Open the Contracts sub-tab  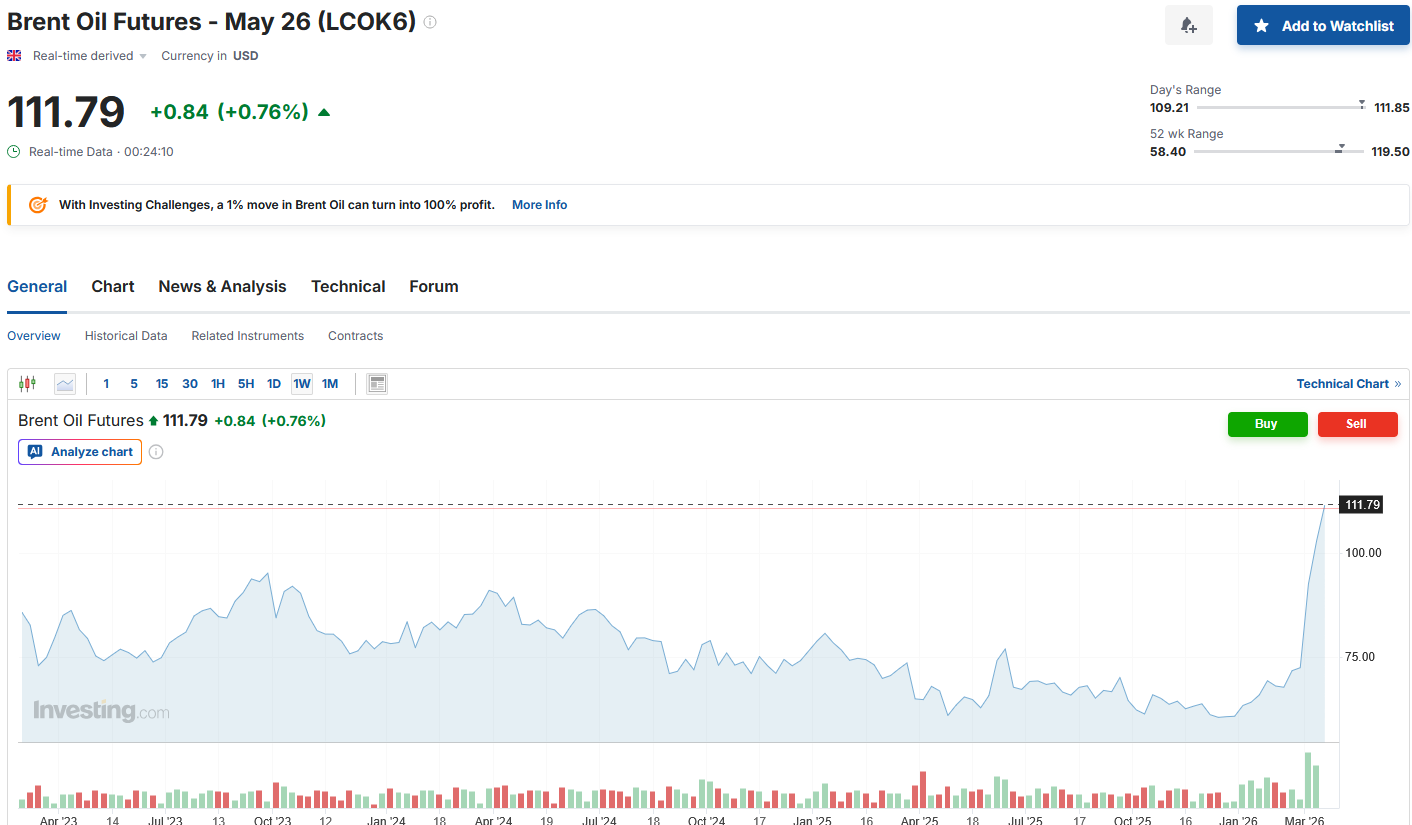(x=356, y=336)
